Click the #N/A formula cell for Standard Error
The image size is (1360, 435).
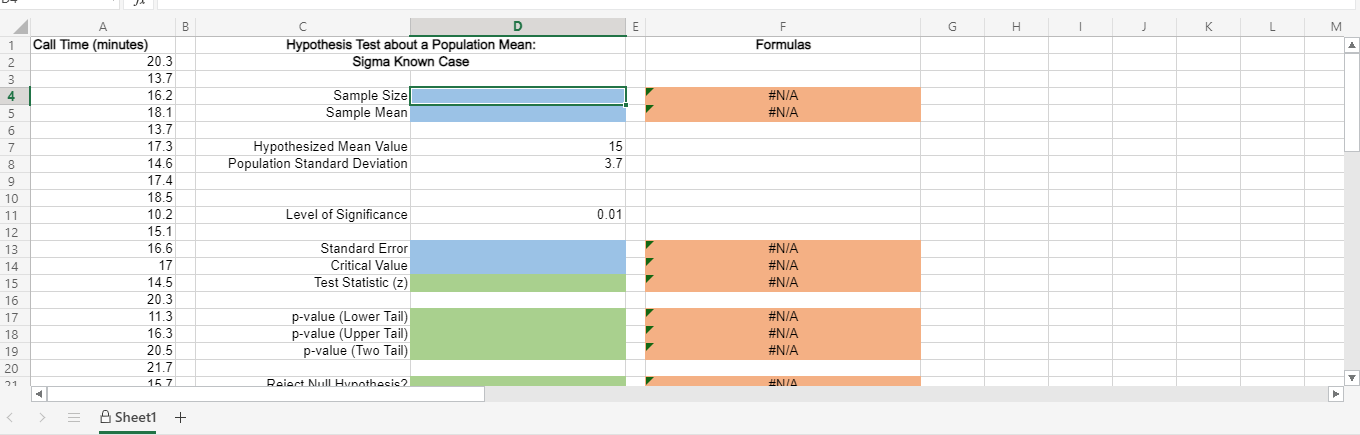pyautogui.click(x=783, y=249)
